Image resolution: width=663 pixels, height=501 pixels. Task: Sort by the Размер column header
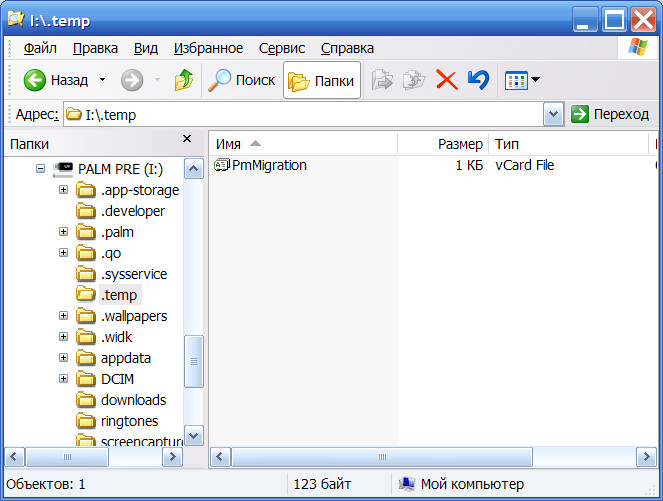click(x=443, y=144)
